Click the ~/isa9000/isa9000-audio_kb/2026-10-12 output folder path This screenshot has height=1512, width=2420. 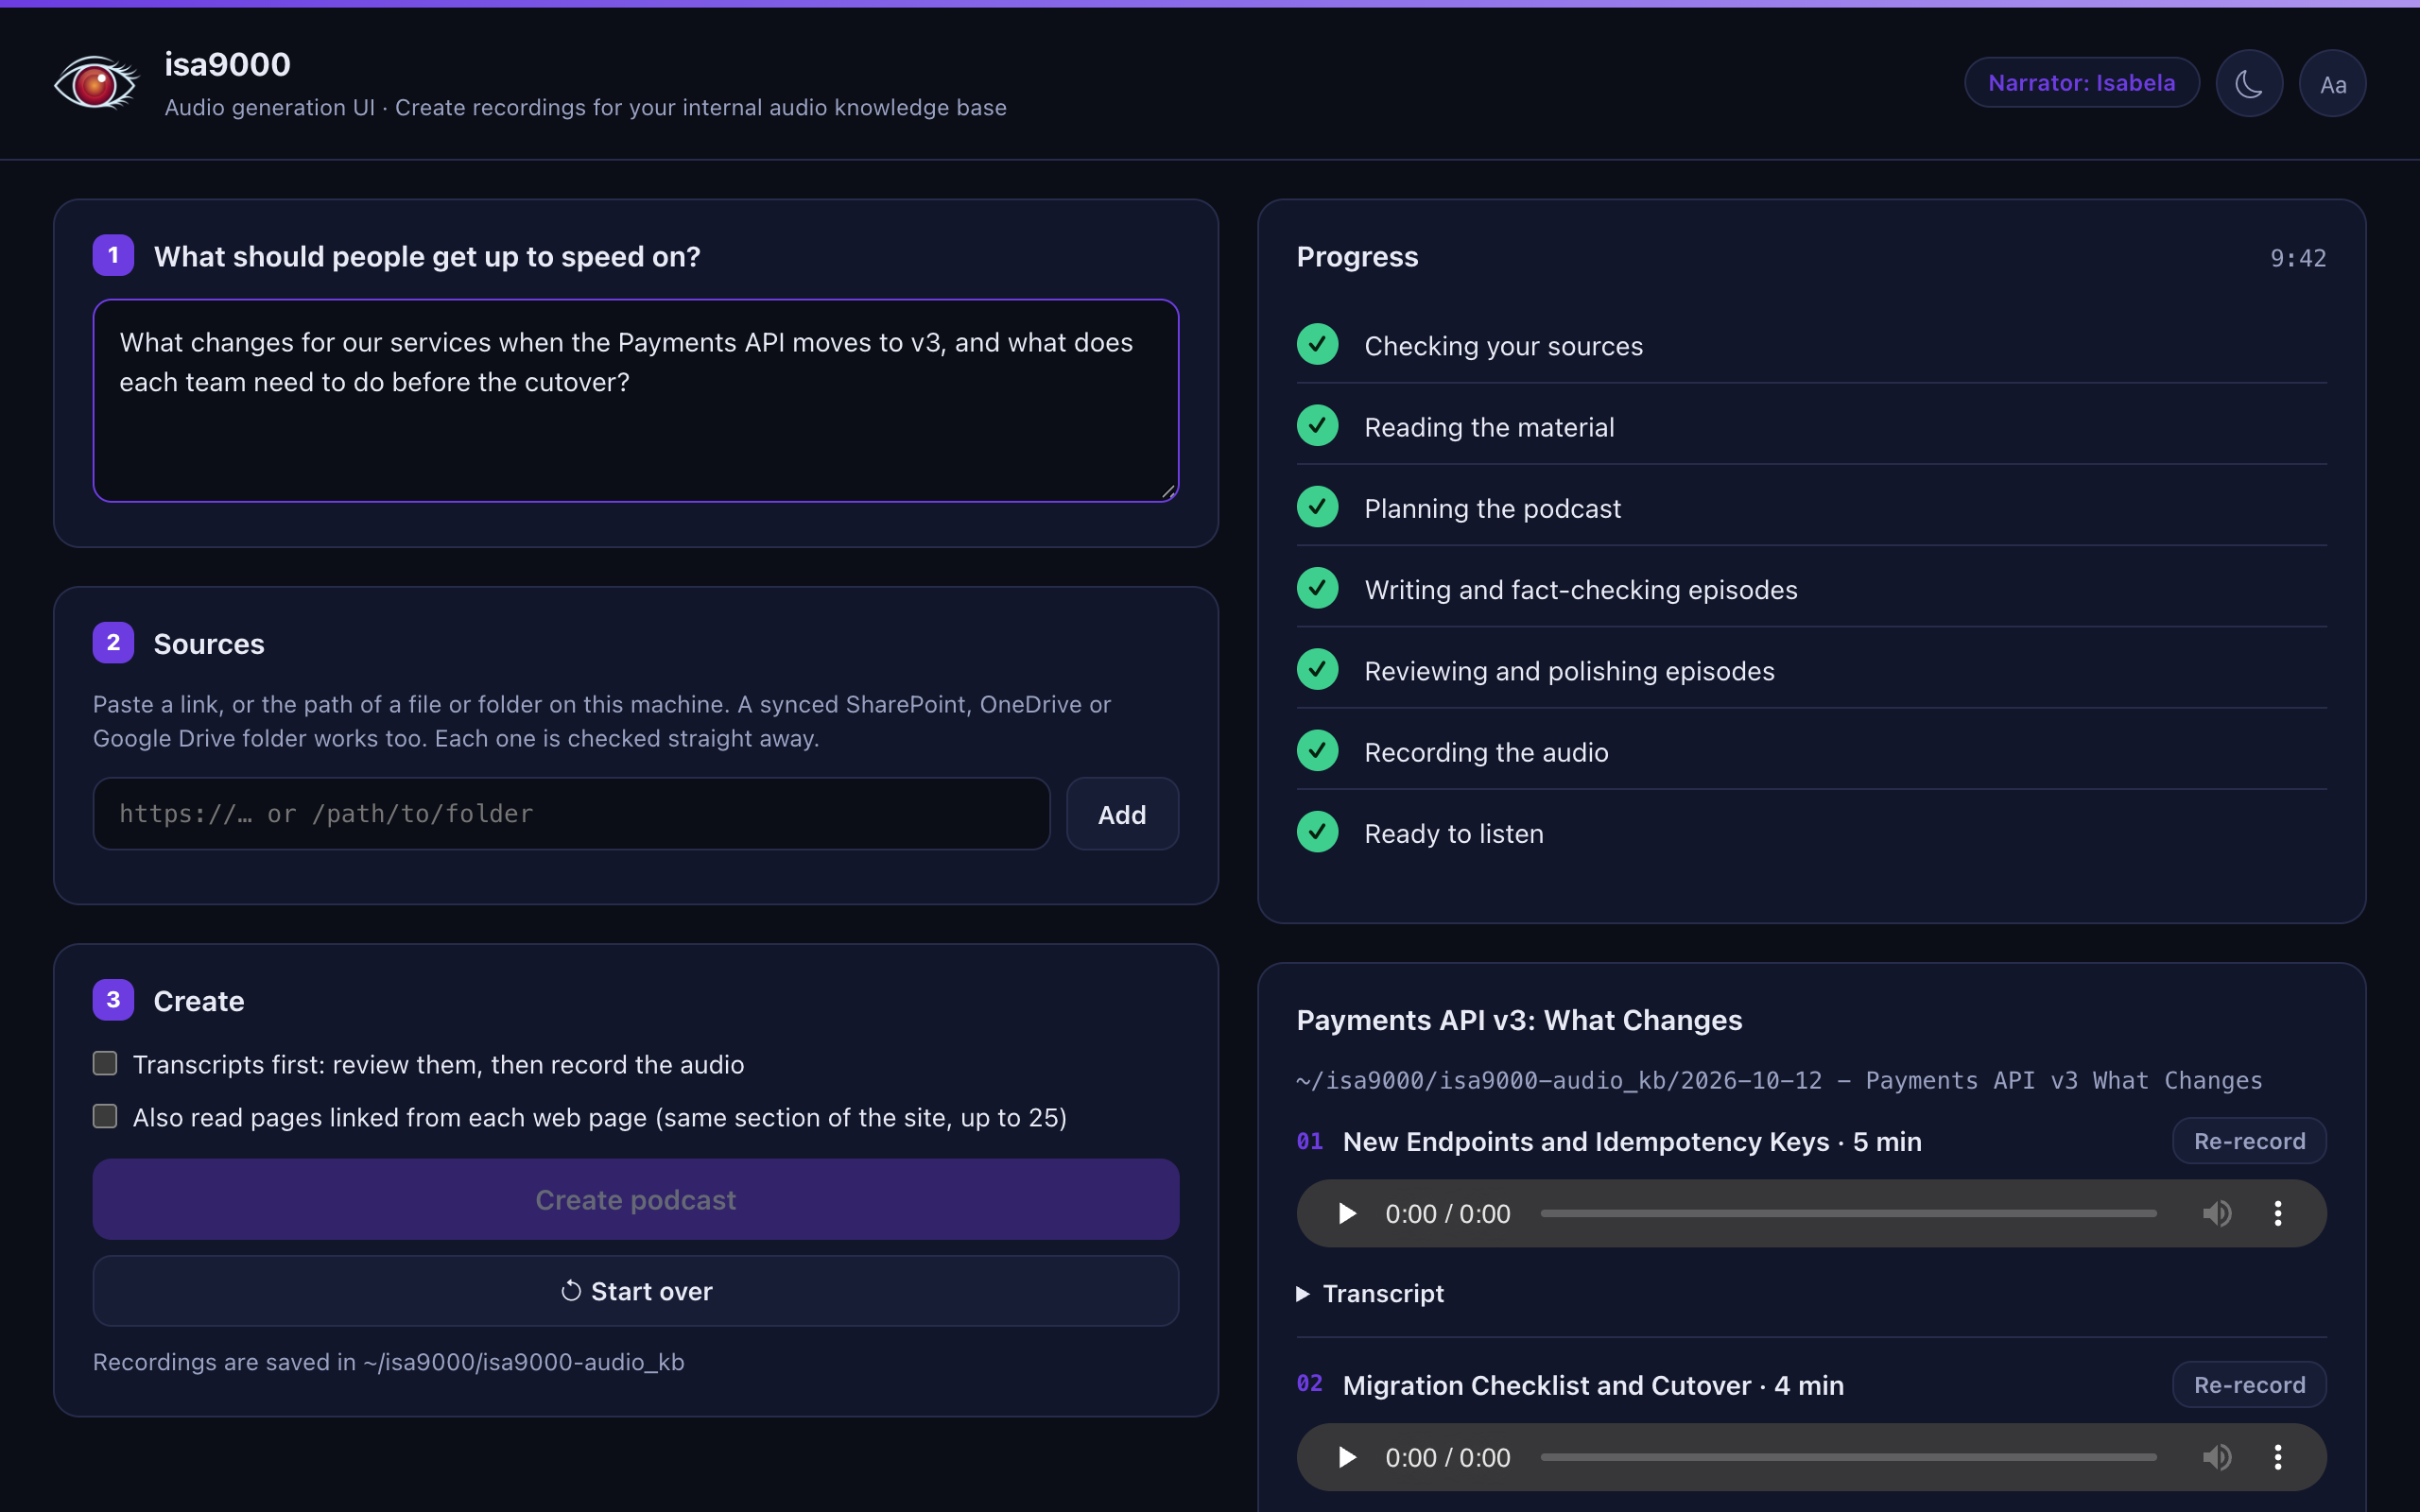(x=1779, y=1080)
